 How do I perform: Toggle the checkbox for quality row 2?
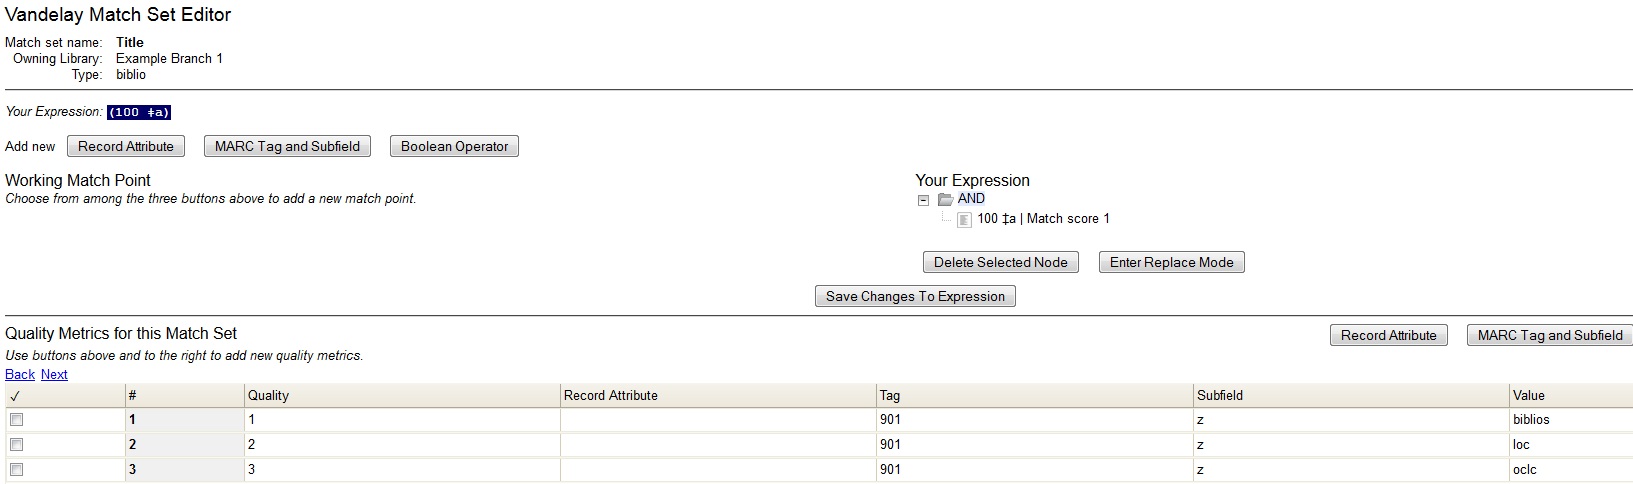pyautogui.click(x=16, y=445)
